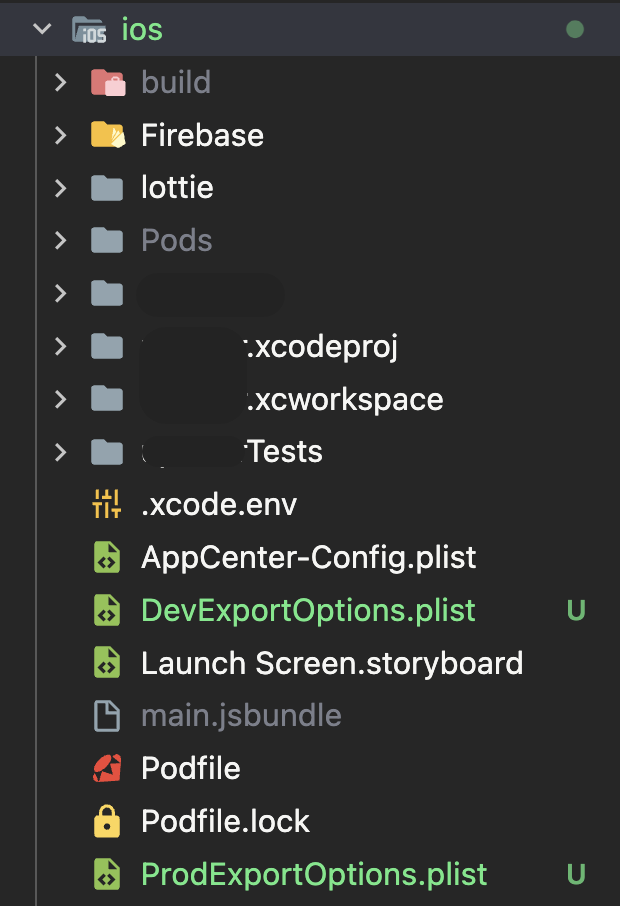Click the ios folder icon
This screenshot has height=906, width=620.
click(x=90, y=30)
